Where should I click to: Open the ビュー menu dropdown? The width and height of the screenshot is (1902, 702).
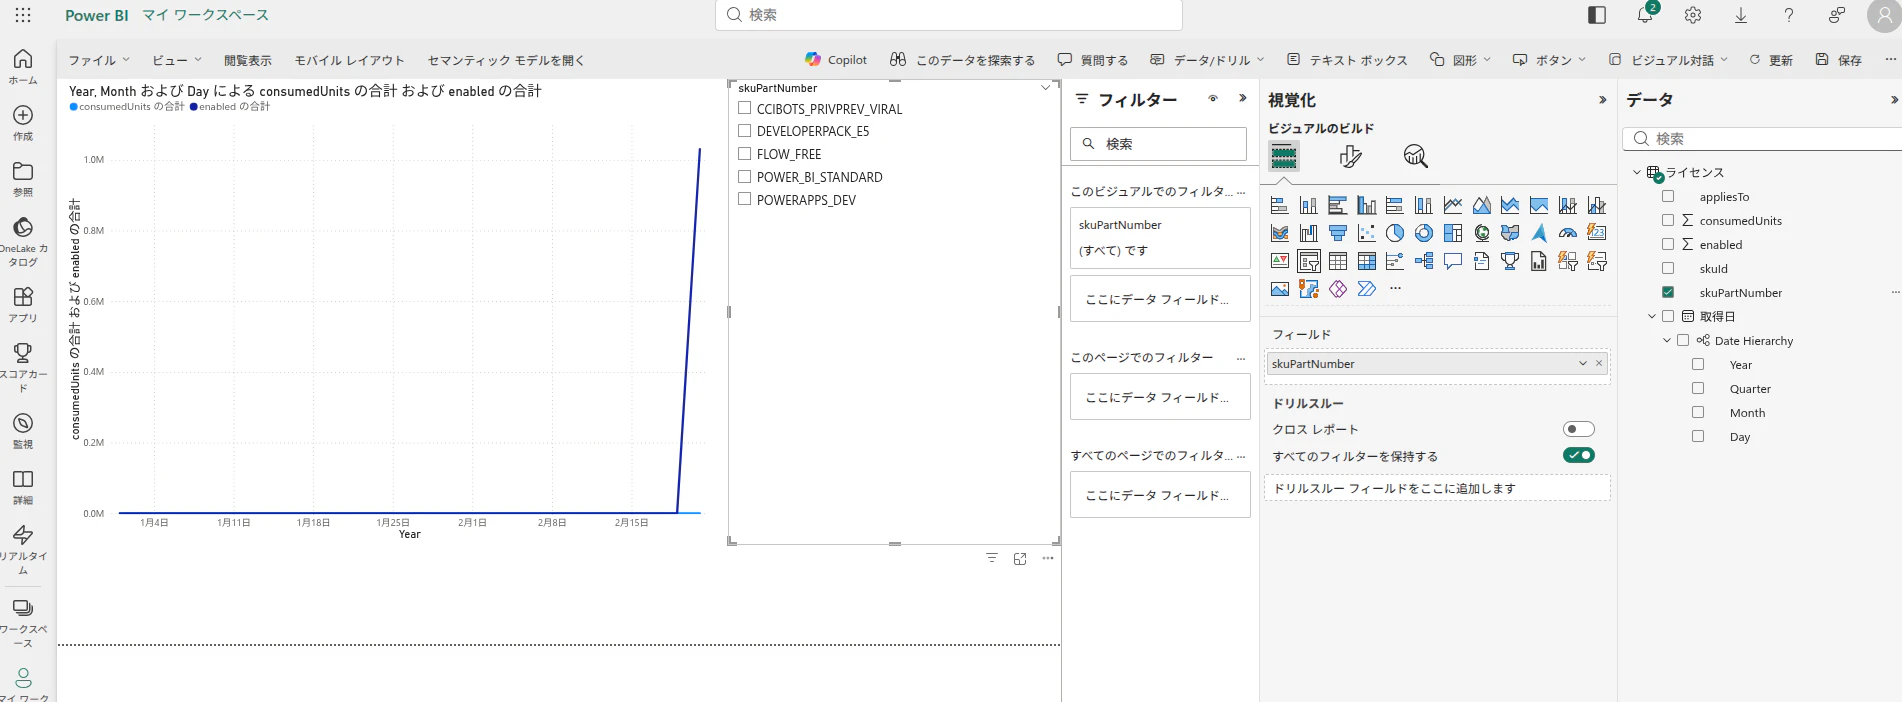point(177,60)
